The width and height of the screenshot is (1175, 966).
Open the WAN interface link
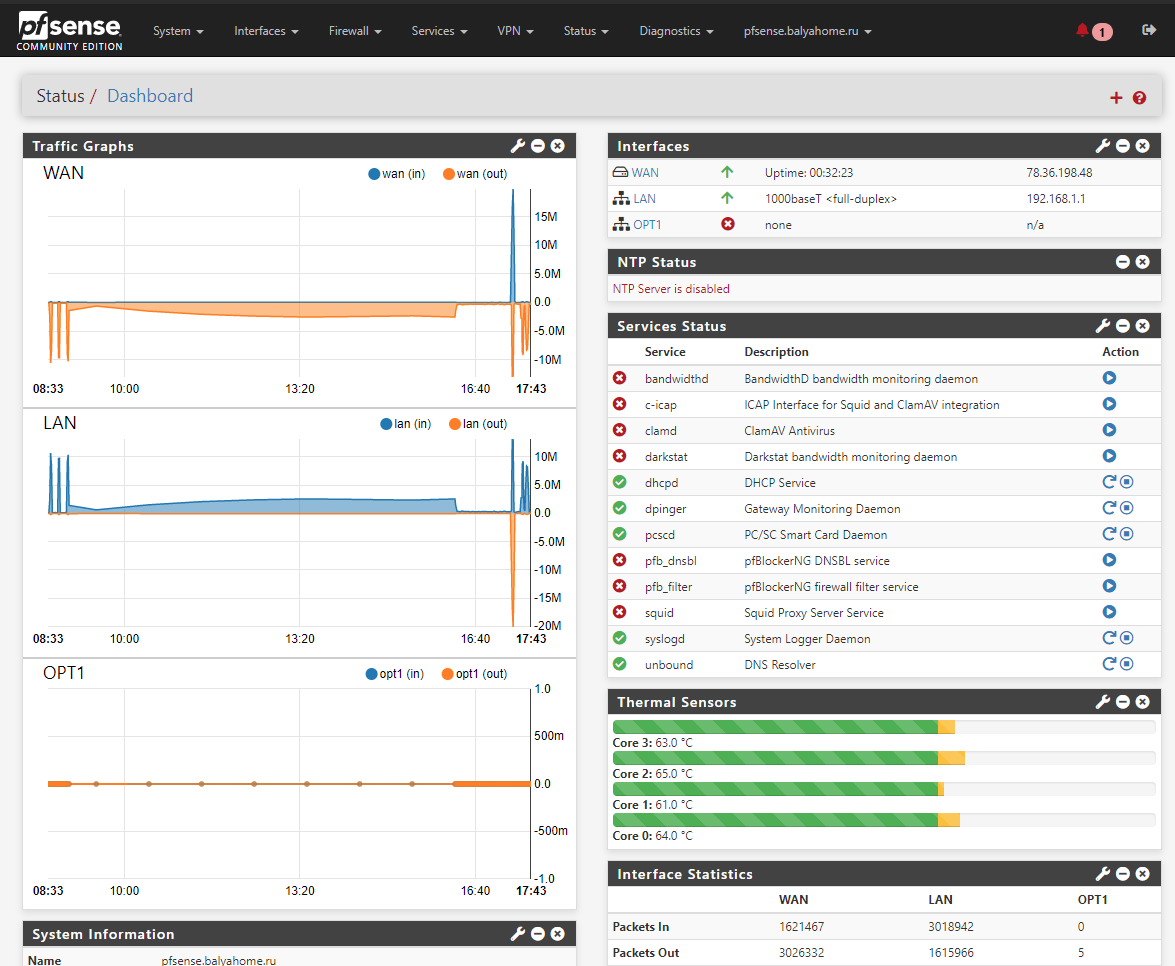645,173
